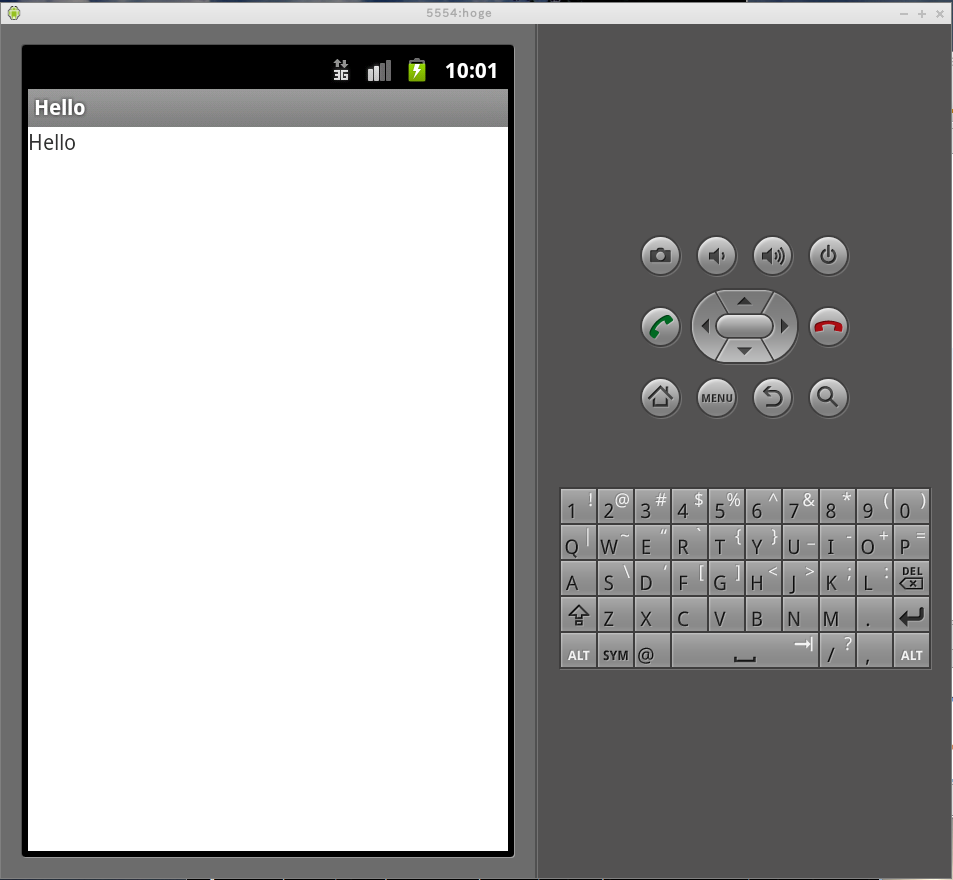Tap the 0 ) key

point(912,506)
